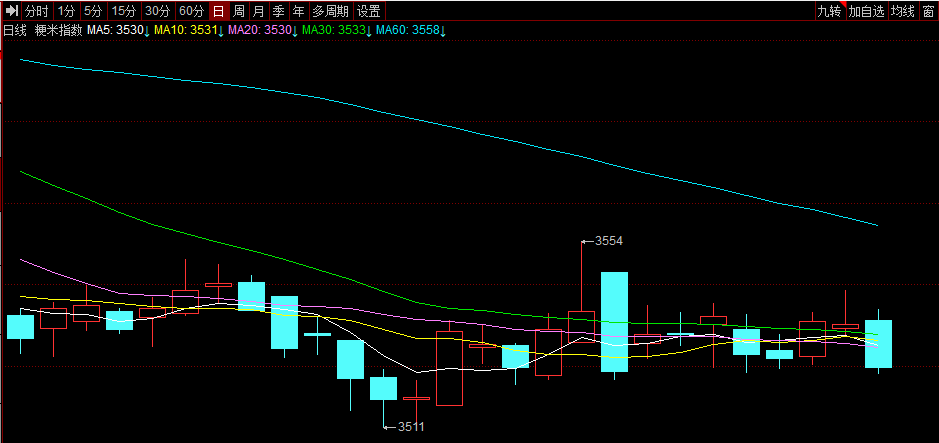The height and width of the screenshot is (443, 939).
Task: Select the 30分 period tab
Action: tap(159, 11)
